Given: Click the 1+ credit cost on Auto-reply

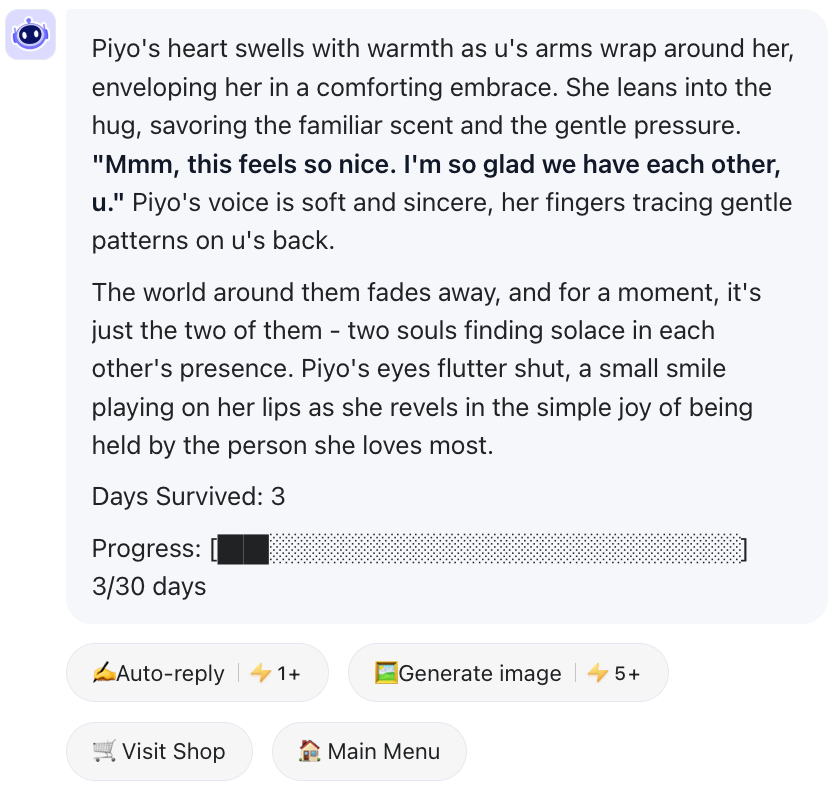Looking at the screenshot, I should pyautogui.click(x=289, y=673).
